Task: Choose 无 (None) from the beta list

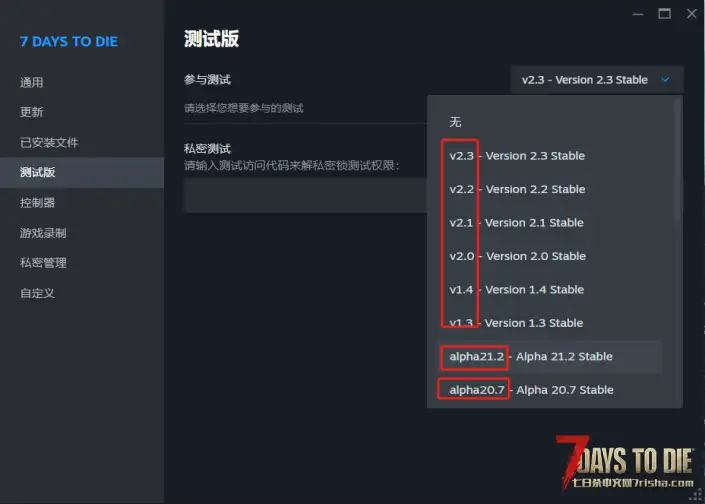Action: [x=550, y=122]
